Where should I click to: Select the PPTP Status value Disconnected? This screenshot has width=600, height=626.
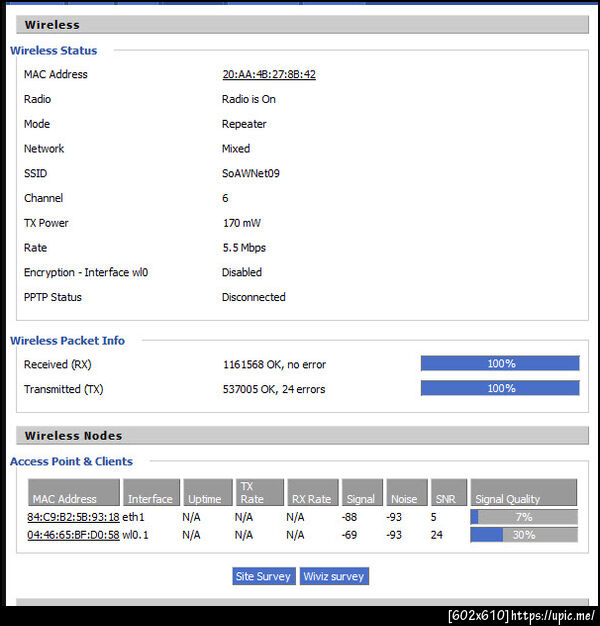253,297
